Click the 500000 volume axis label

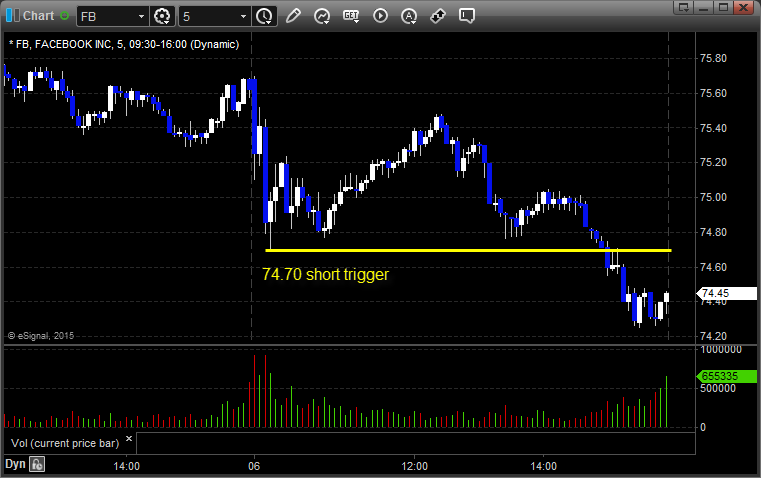718,388
